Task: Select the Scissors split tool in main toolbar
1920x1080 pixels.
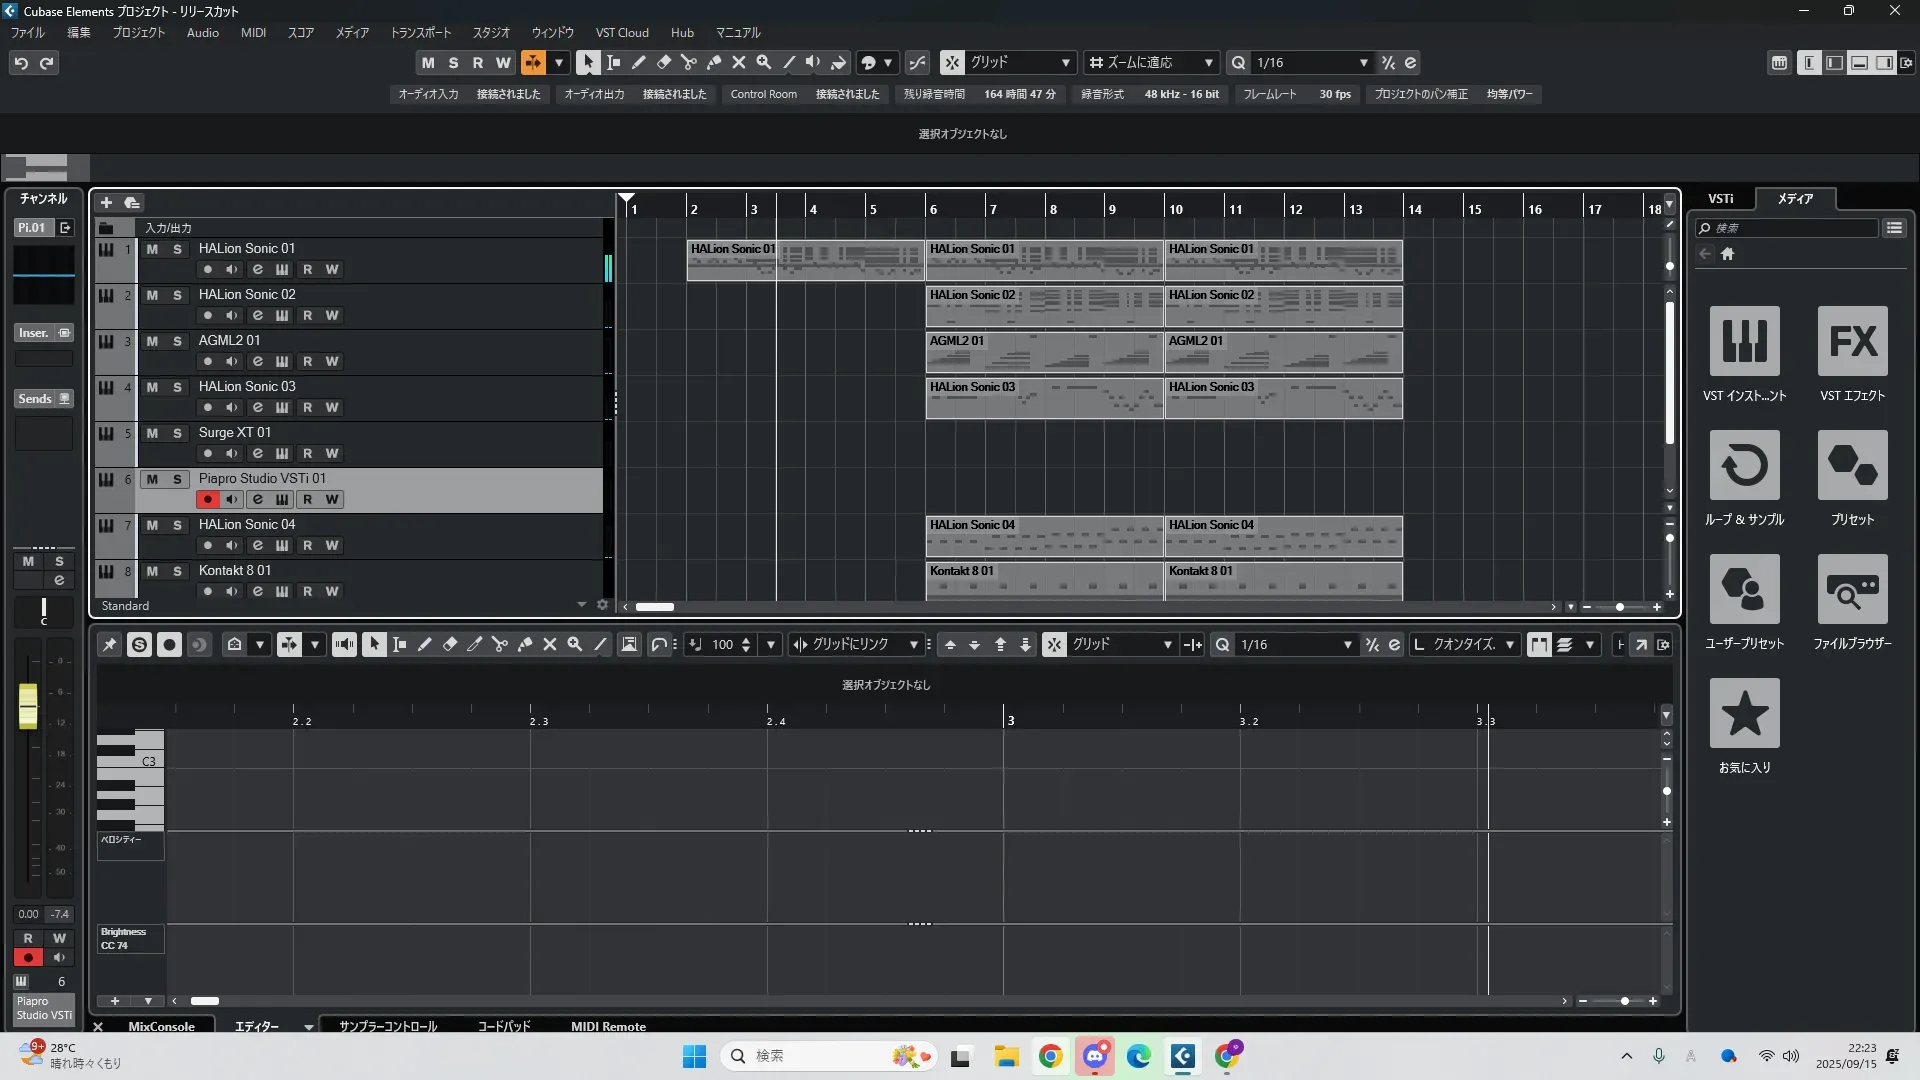Action: [688, 62]
